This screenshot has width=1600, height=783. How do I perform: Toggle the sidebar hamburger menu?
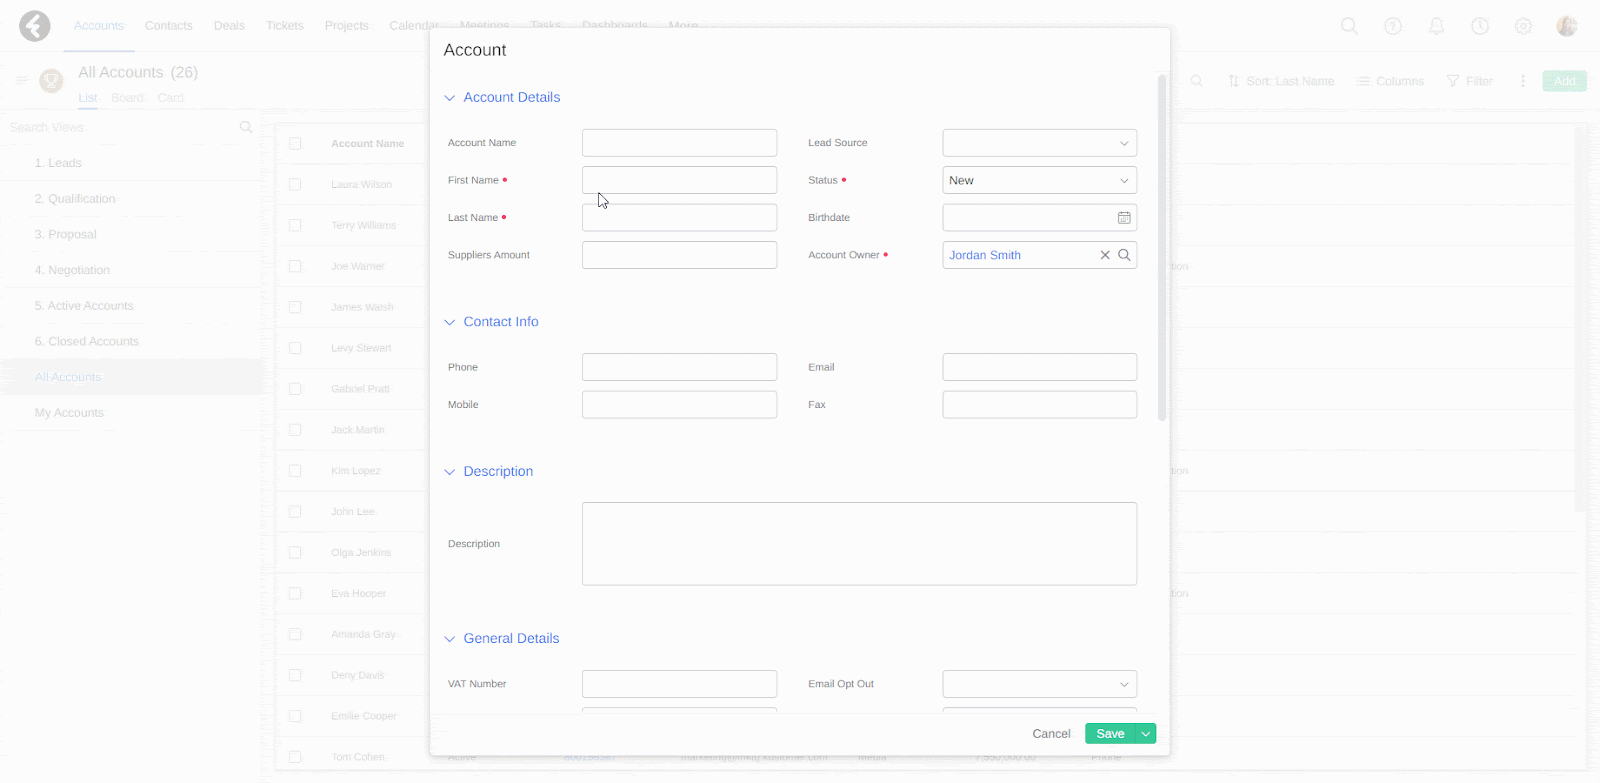21,80
